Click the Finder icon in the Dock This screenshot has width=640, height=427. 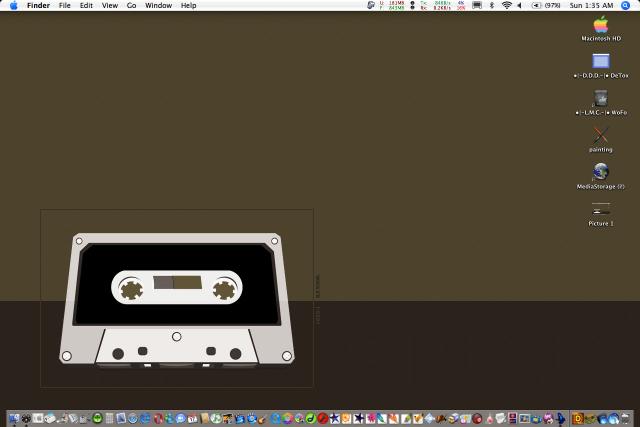pyautogui.click(x=14, y=418)
